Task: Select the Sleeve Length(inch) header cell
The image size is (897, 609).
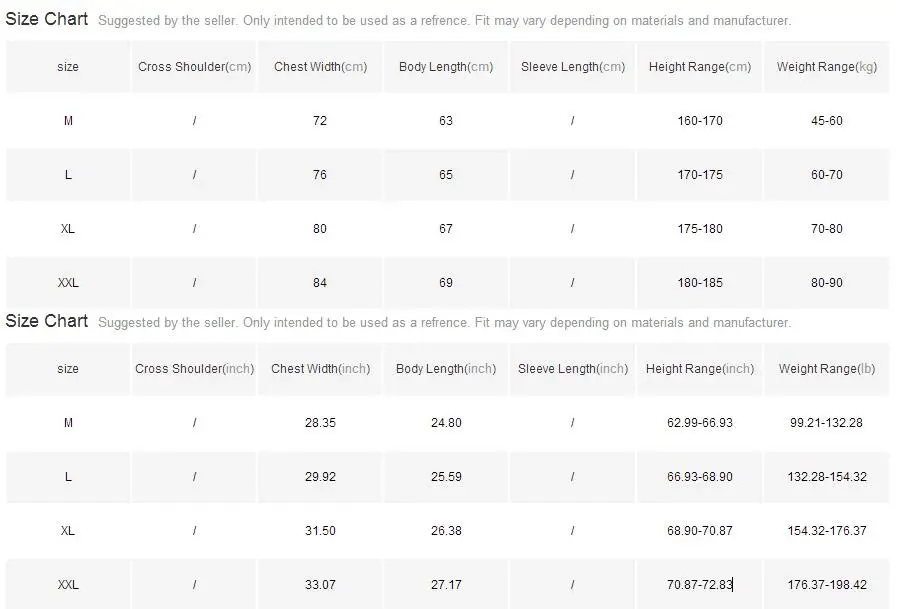Action: tap(572, 369)
